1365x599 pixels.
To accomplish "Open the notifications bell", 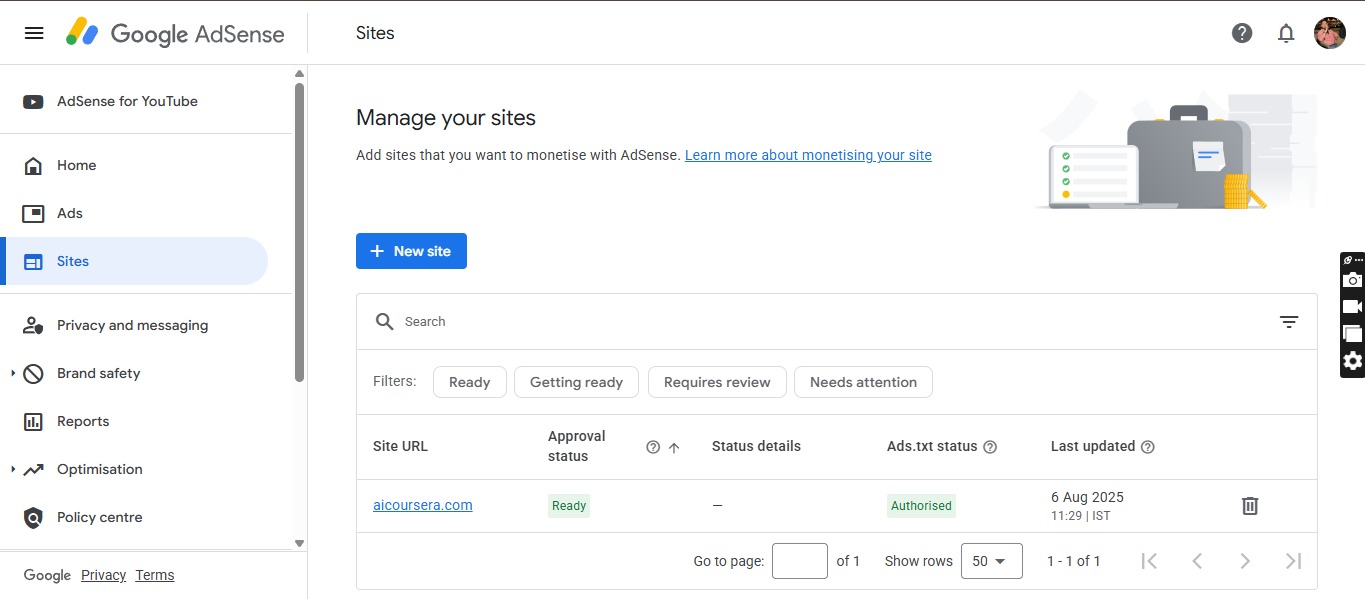I will click(1286, 33).
